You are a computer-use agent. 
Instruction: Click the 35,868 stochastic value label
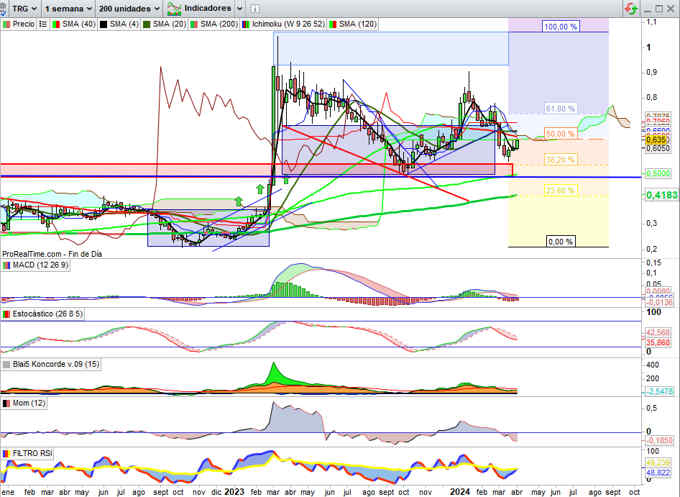coord(658,342)
